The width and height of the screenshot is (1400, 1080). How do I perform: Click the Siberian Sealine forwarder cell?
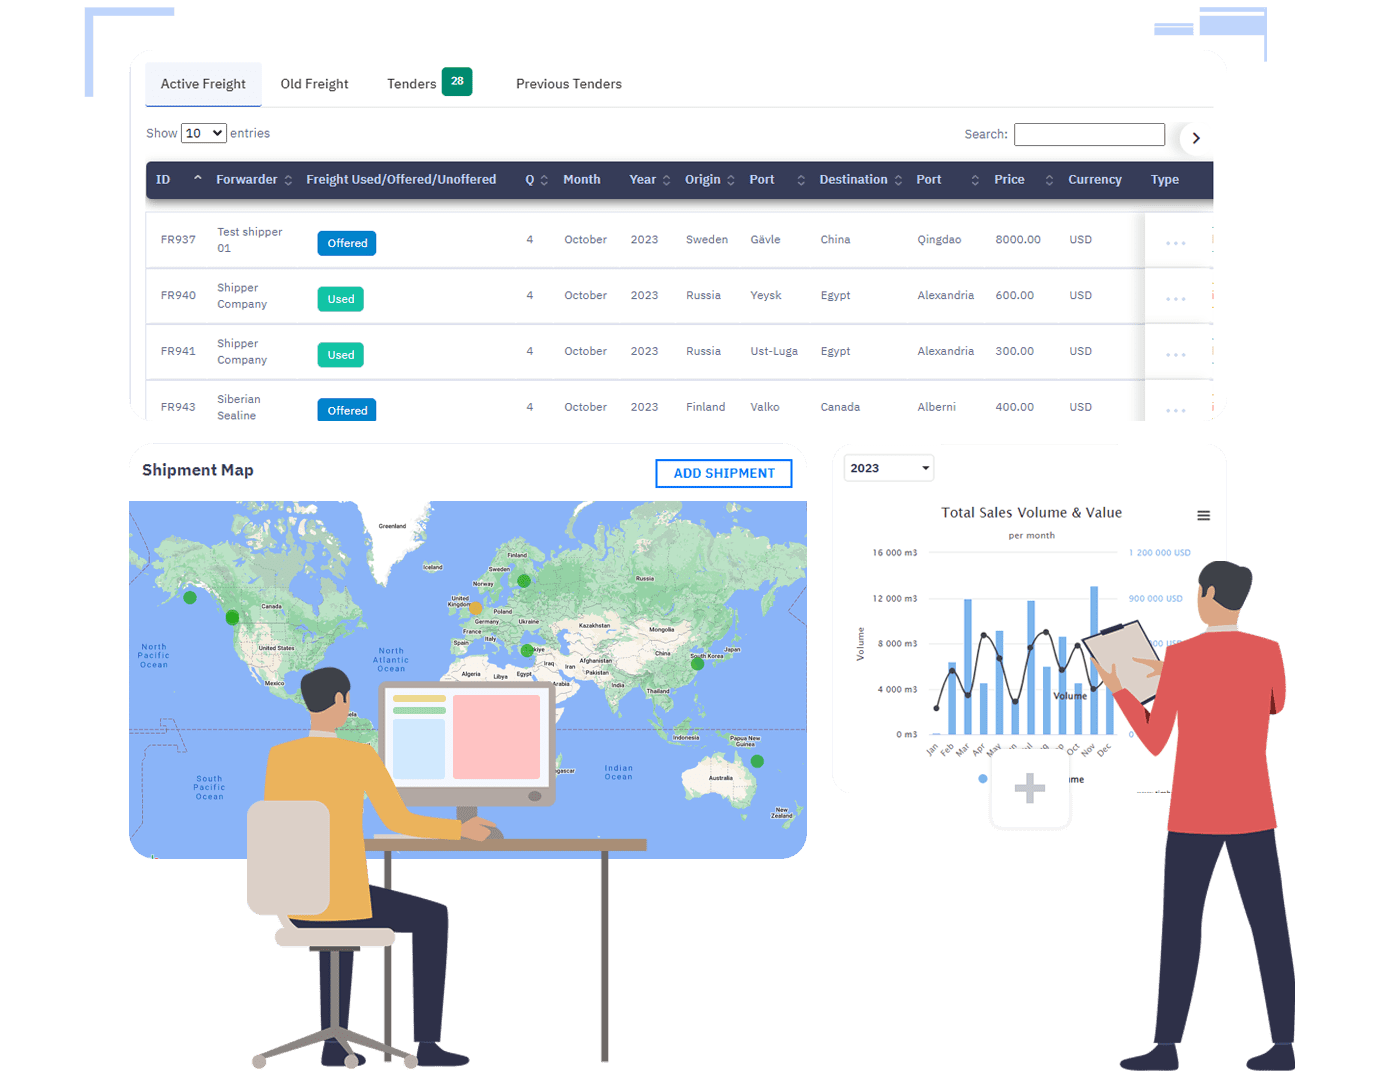click(239, 407)
